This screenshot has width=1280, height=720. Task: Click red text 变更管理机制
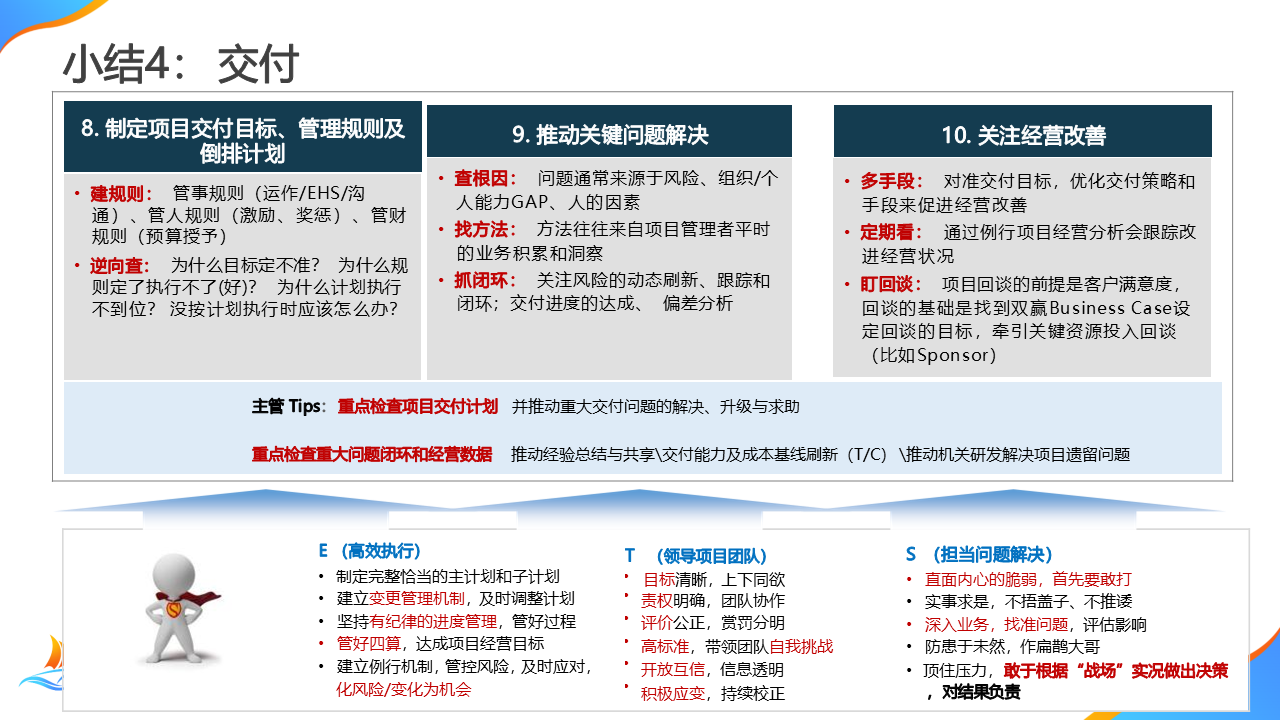417,599
